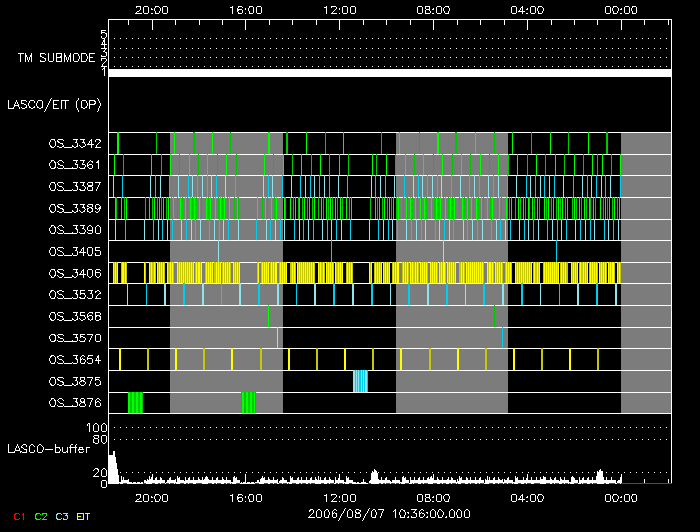Click leftmost green block in OS_3876 row
This screenshot has width=700, height=532.
(x=135, y=402)
